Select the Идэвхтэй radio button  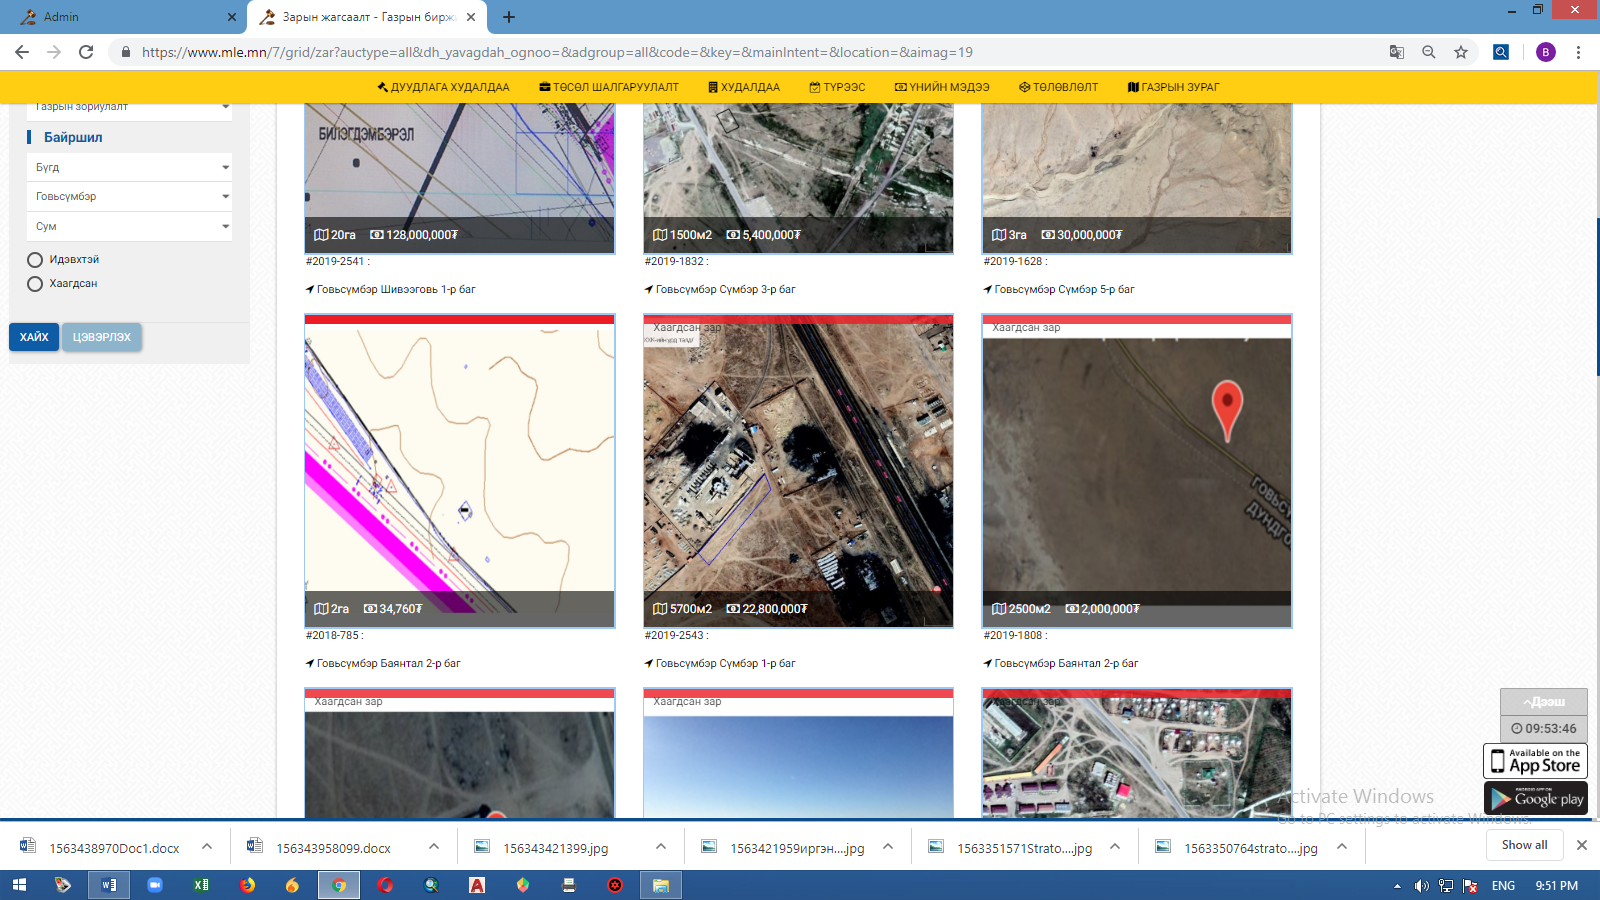(35, 260)
